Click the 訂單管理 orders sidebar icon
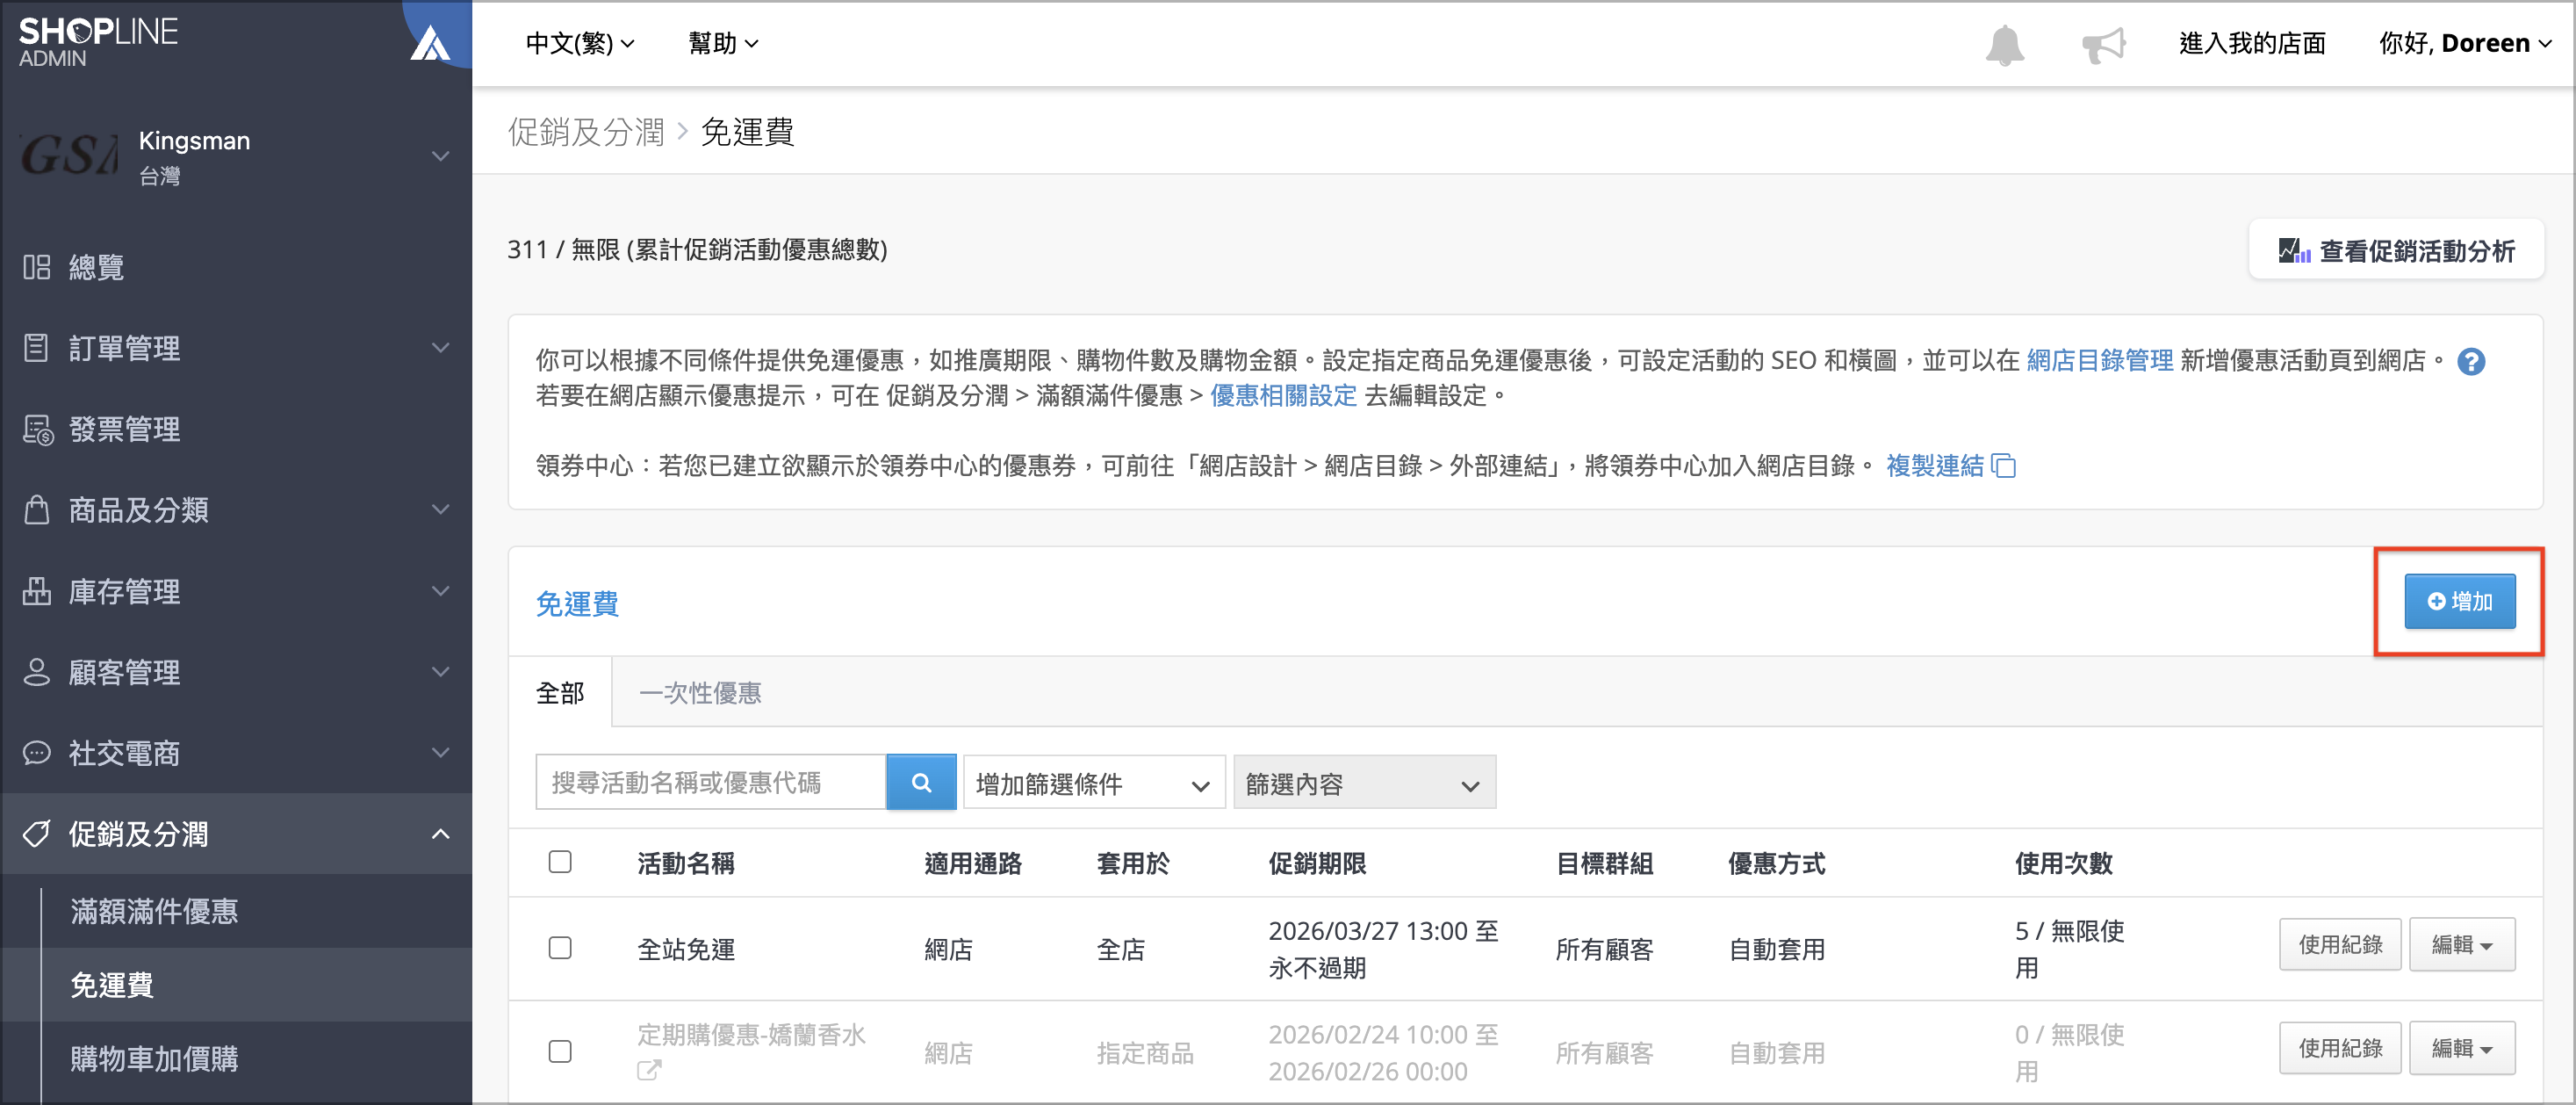The height and width of the screenshot is (1105, 2576). [37, 347]
